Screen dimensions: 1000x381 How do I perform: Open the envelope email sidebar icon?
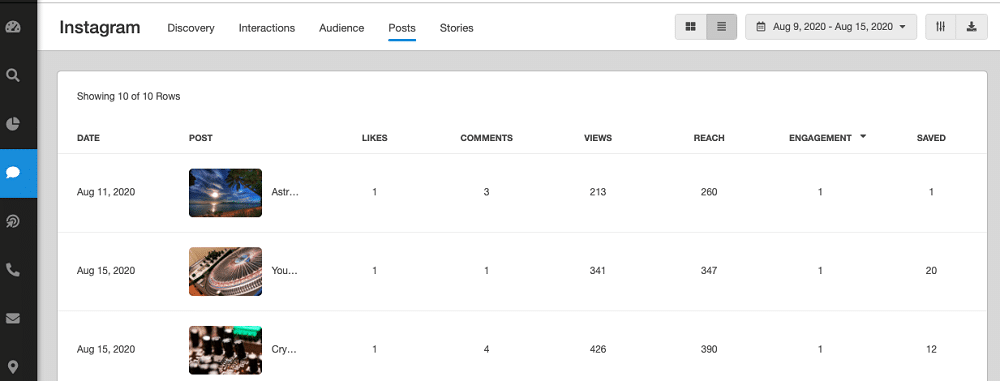[13, 318]
